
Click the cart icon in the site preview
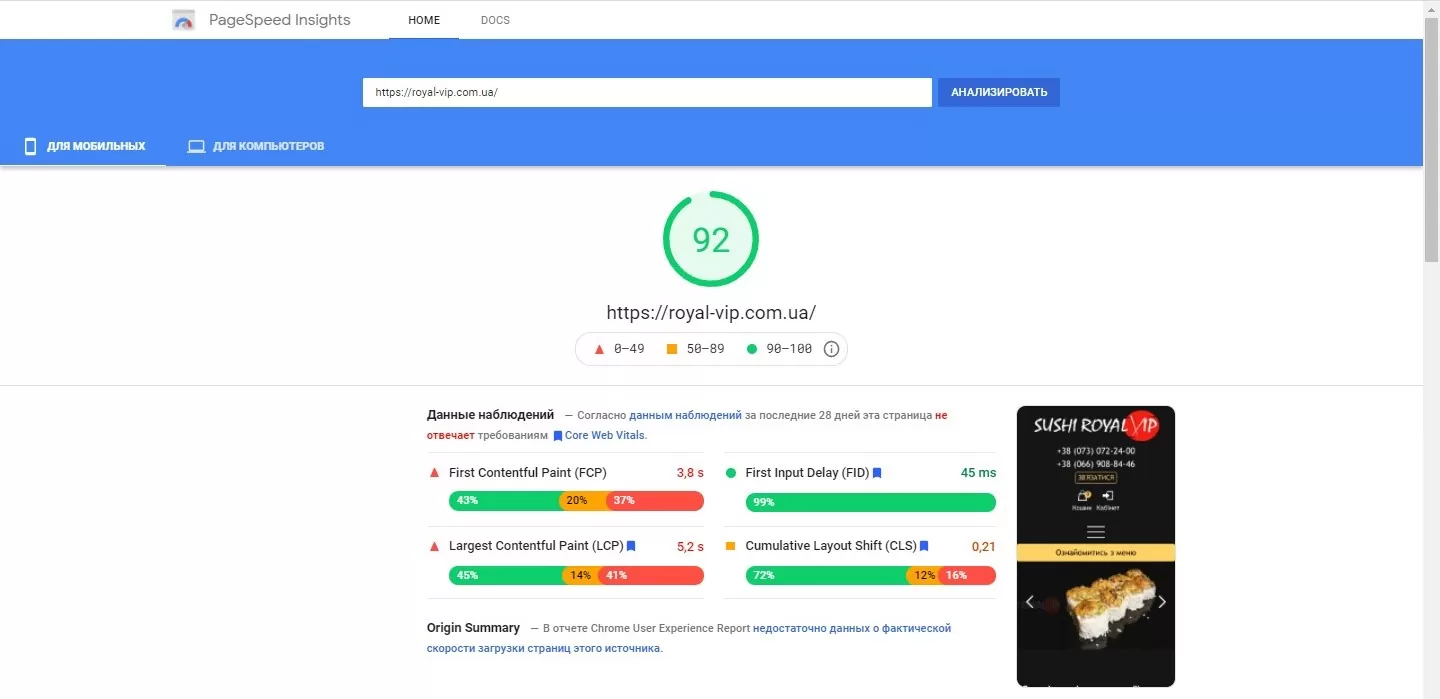(1083, 495)
